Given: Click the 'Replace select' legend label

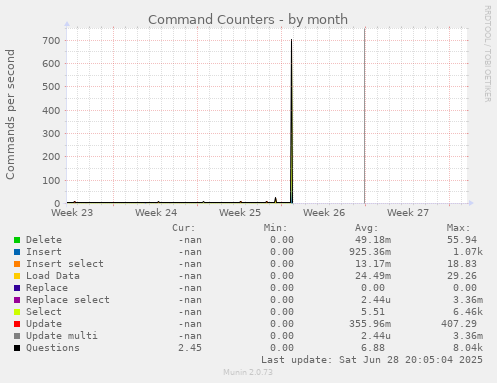Looking at the screenshot, I should (x=68, y=300).
